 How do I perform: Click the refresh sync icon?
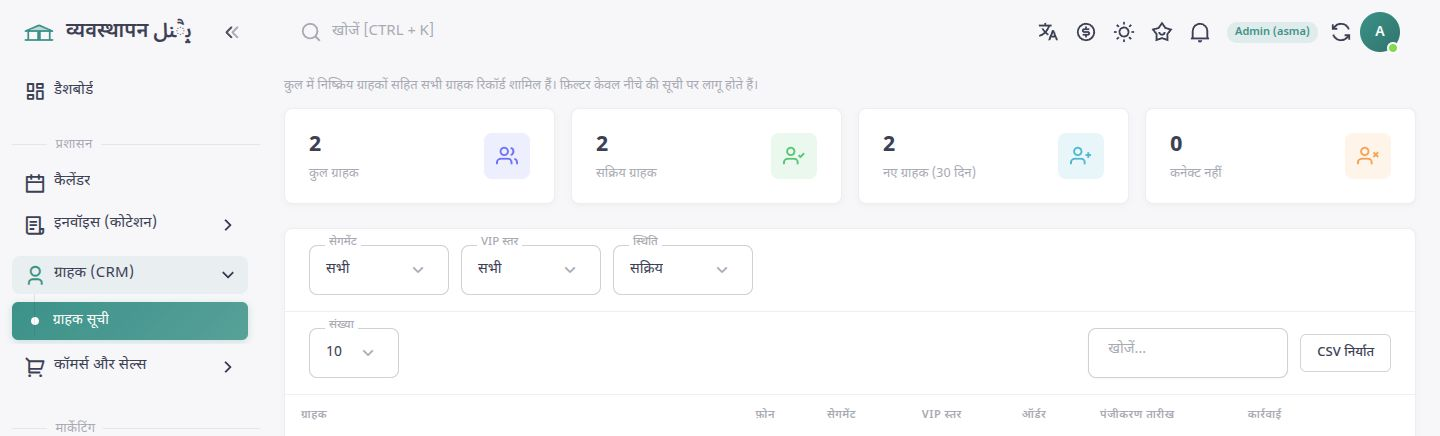pos(1341,32)
